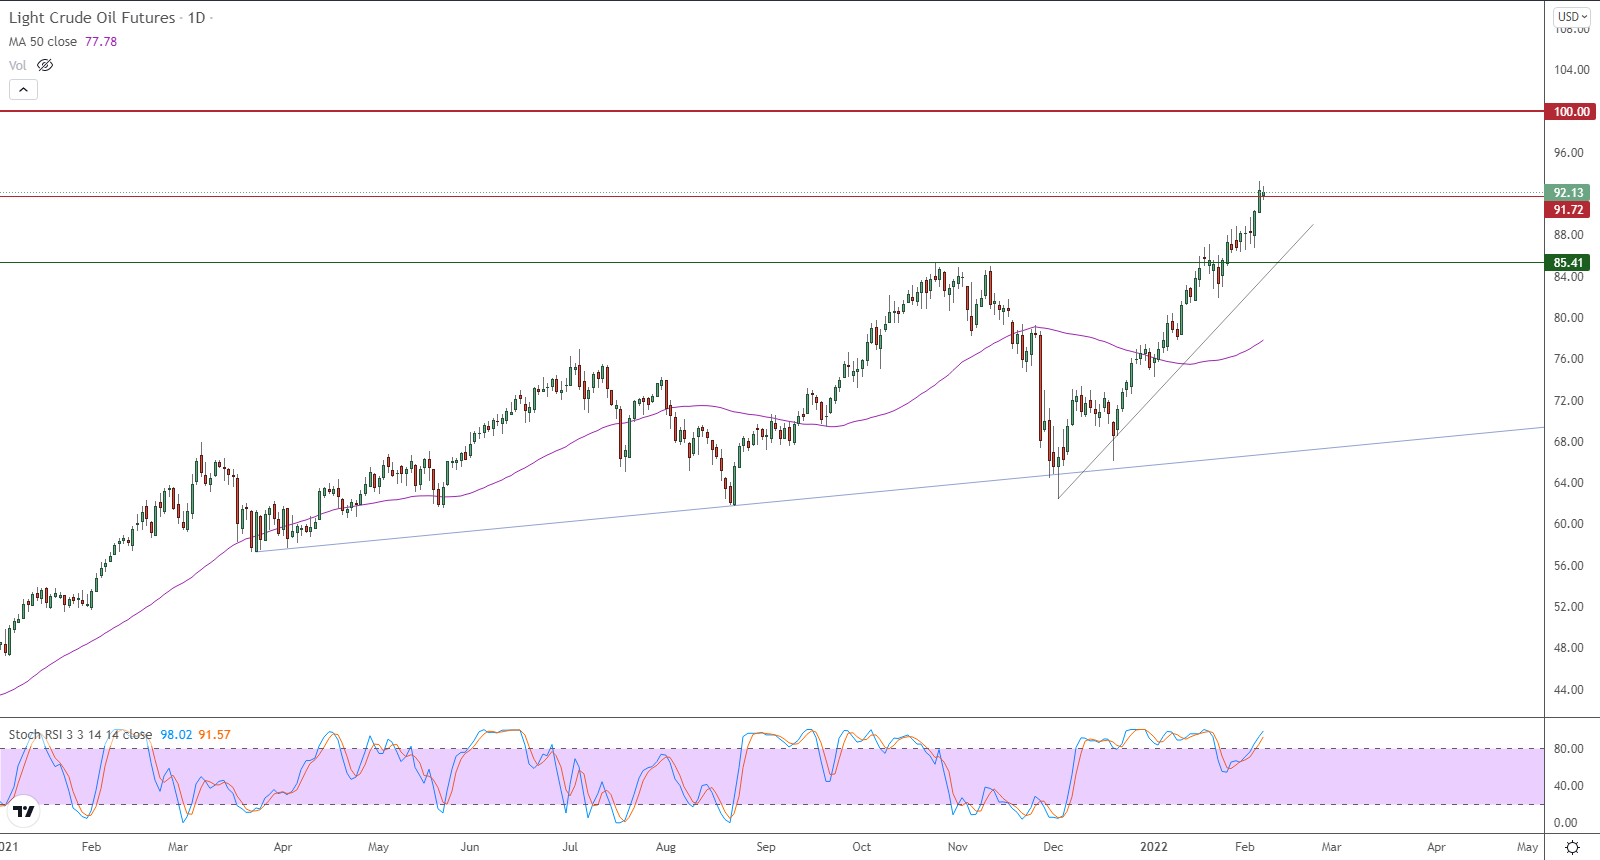Click 76.00 on the price scale
1600x860 pixels.
pyautogui.click(x=1568, y=359)
